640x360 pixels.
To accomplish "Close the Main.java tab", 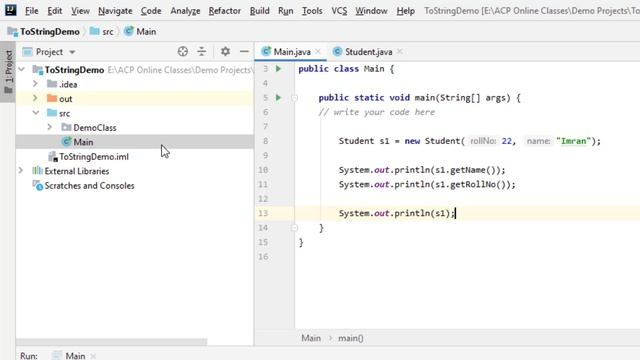I will [x=318, y=51].
